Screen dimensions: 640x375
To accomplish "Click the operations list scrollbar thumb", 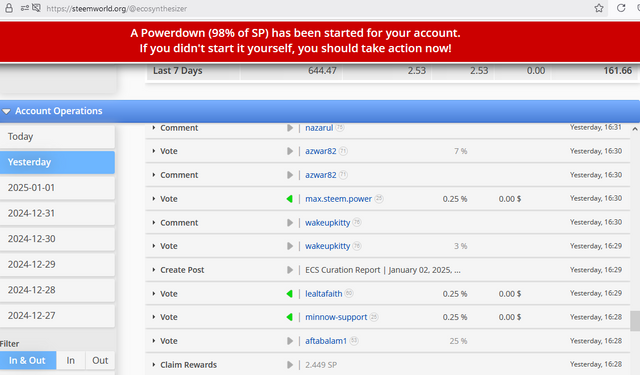I will pos(635,321).
